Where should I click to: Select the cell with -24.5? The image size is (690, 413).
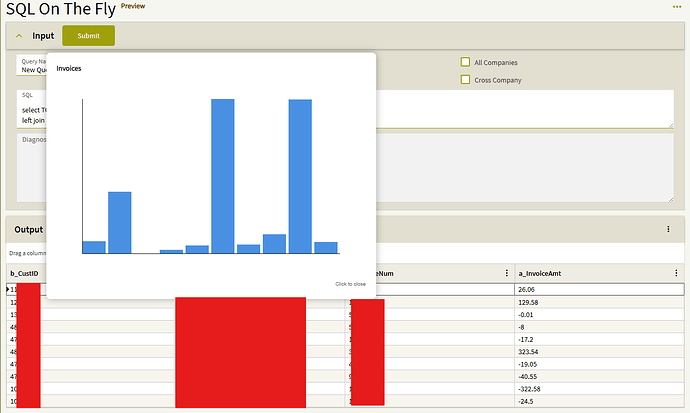tap(599, 401)
